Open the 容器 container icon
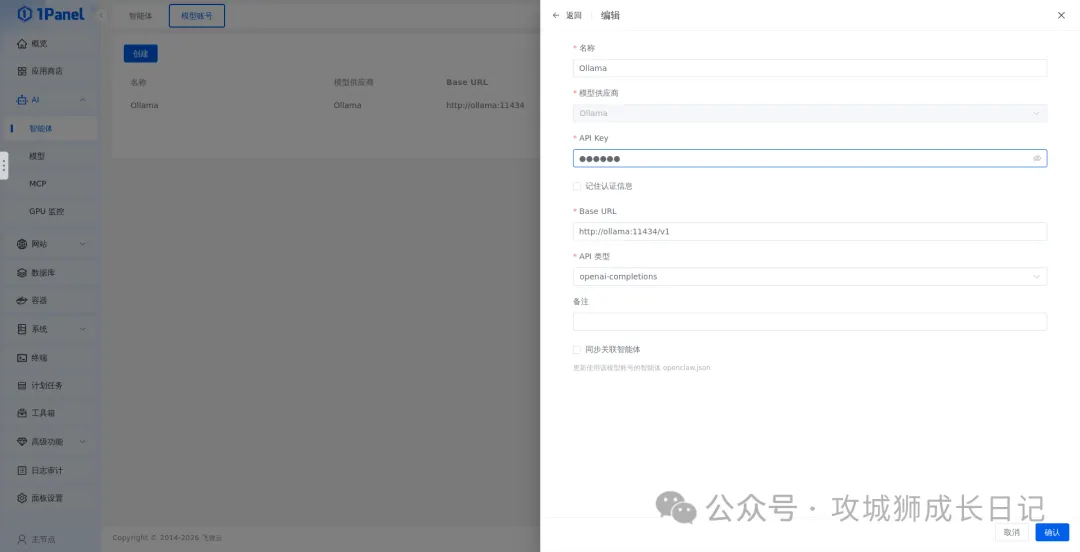 [22, 301]
